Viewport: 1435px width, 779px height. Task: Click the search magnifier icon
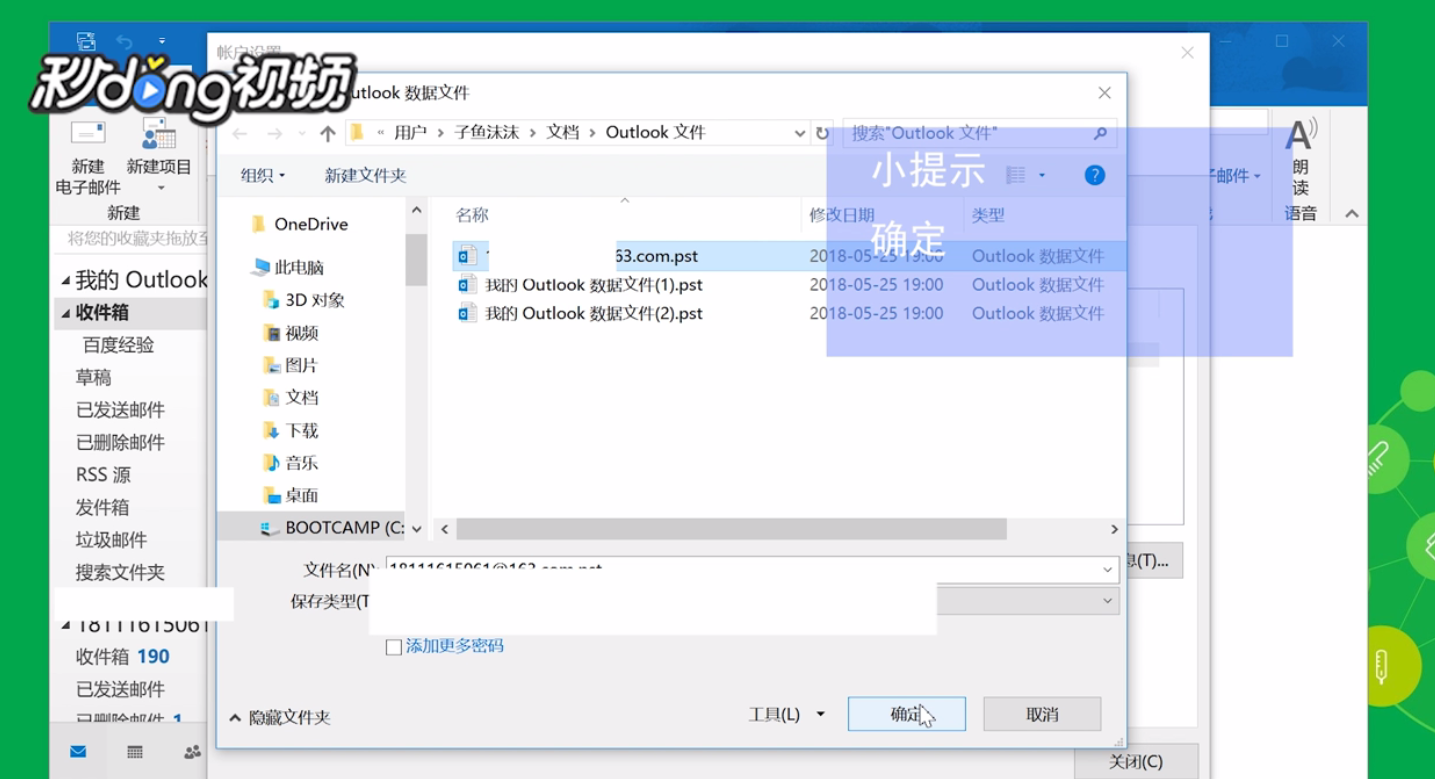point(1100,133)
